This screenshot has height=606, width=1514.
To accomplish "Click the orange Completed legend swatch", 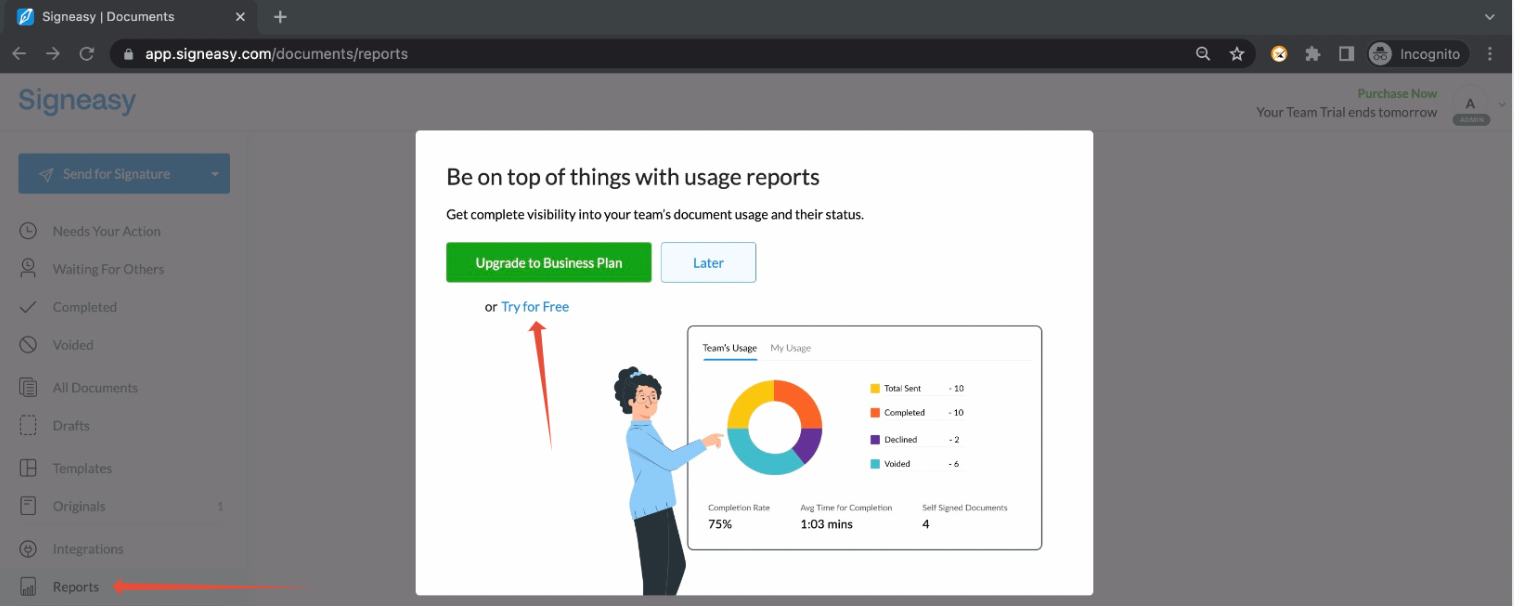I will (875, 413).
